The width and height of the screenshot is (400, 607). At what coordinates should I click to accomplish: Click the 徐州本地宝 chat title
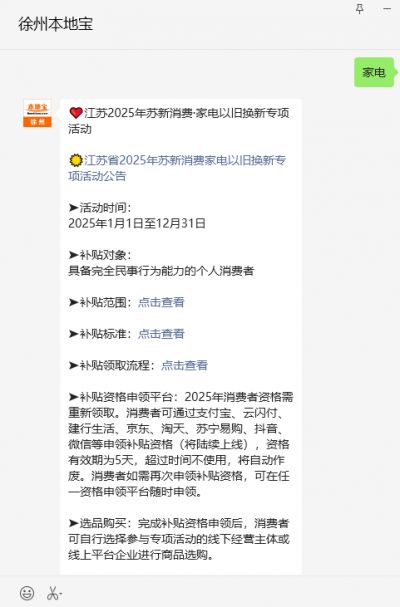[56, 24]
